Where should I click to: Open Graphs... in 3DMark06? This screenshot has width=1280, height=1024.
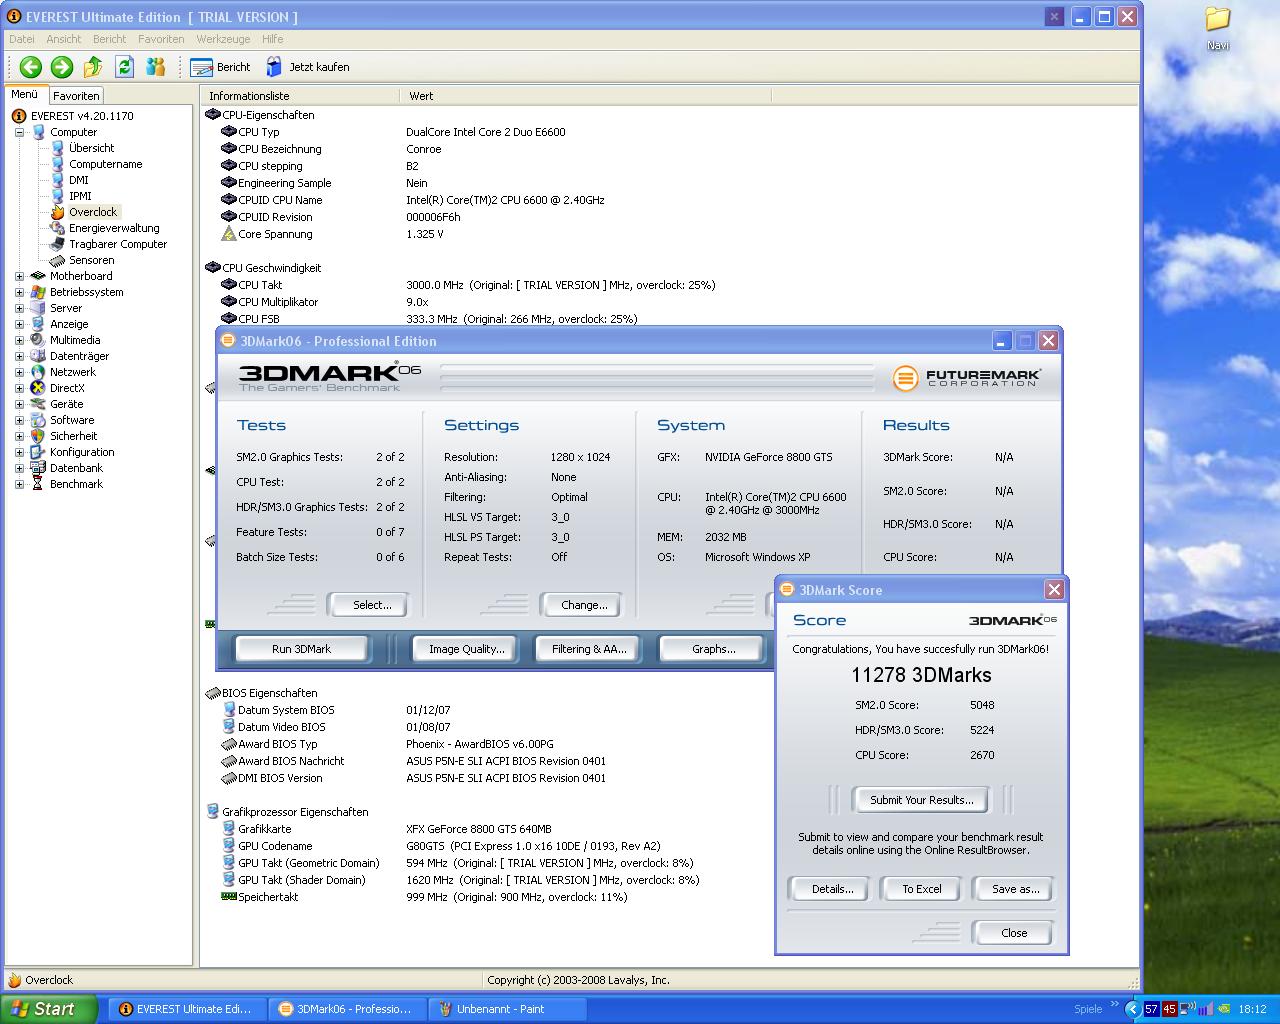coord(713,649)
